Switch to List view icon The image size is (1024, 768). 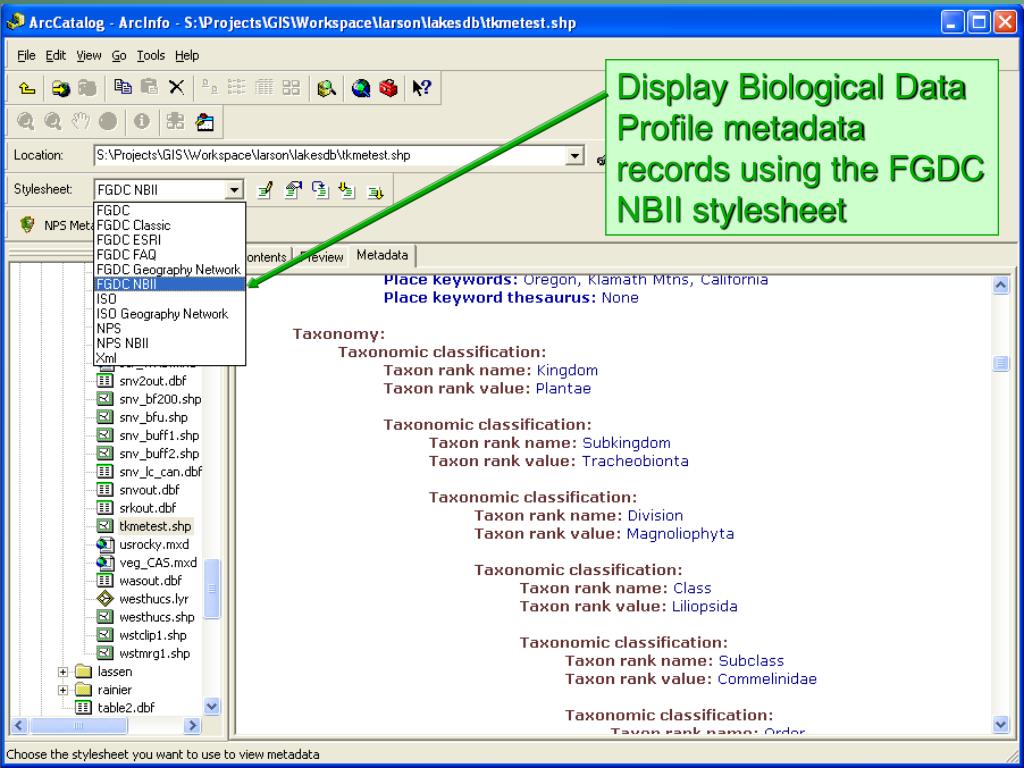click(x=236, y=87)
